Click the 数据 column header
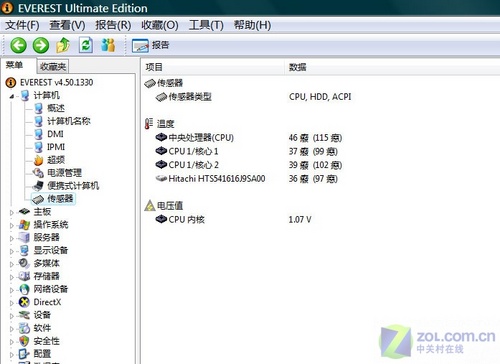 point(392,67)
